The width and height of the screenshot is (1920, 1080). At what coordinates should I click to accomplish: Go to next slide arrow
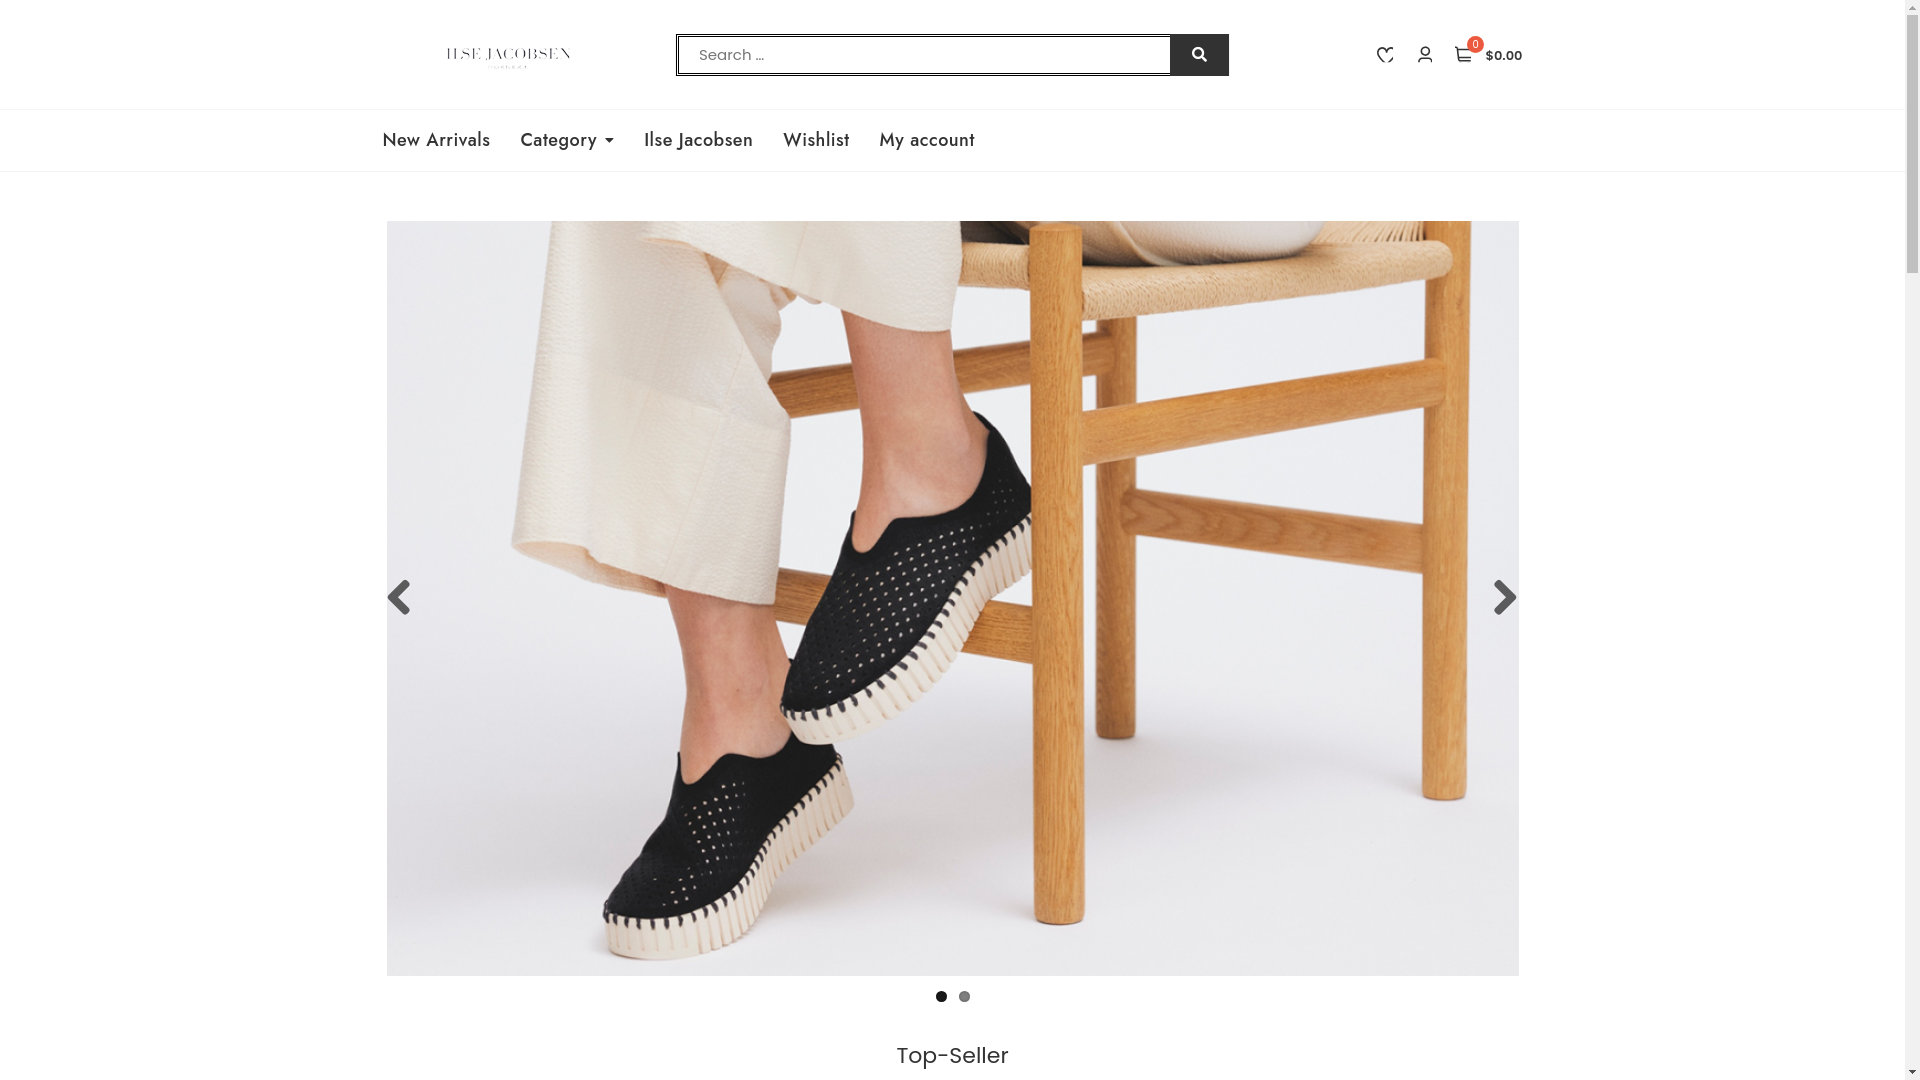point(1505,598)
